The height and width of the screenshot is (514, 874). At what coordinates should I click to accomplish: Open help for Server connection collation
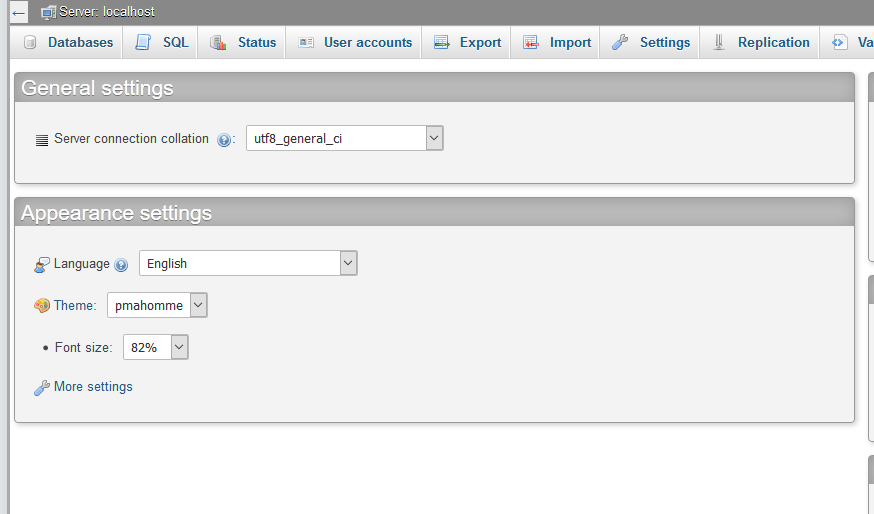click(224, 140)
